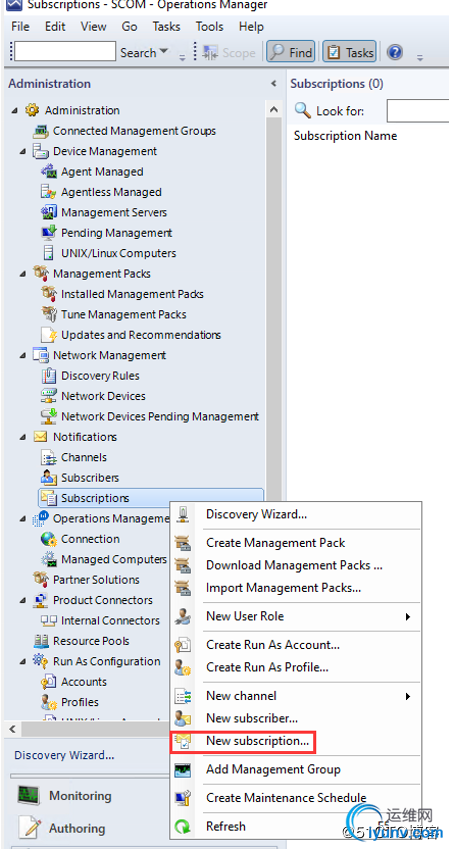Select Import Management Packs...
This screenshot has width=449, height=849.
pos(283,588)
